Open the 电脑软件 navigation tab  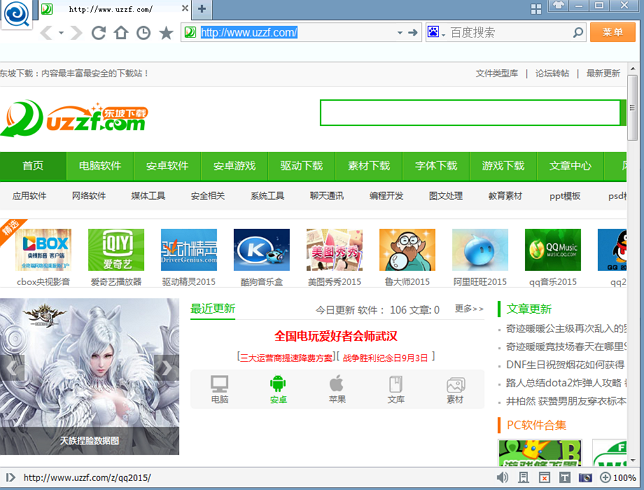point(100,166)
